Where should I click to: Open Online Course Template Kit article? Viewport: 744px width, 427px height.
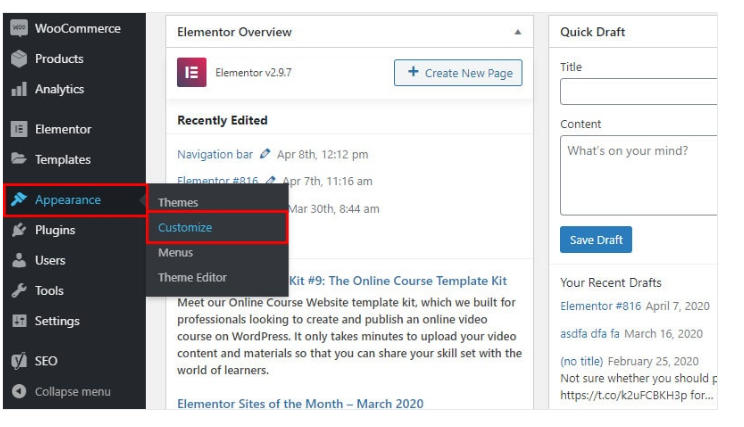click(398, 281)
